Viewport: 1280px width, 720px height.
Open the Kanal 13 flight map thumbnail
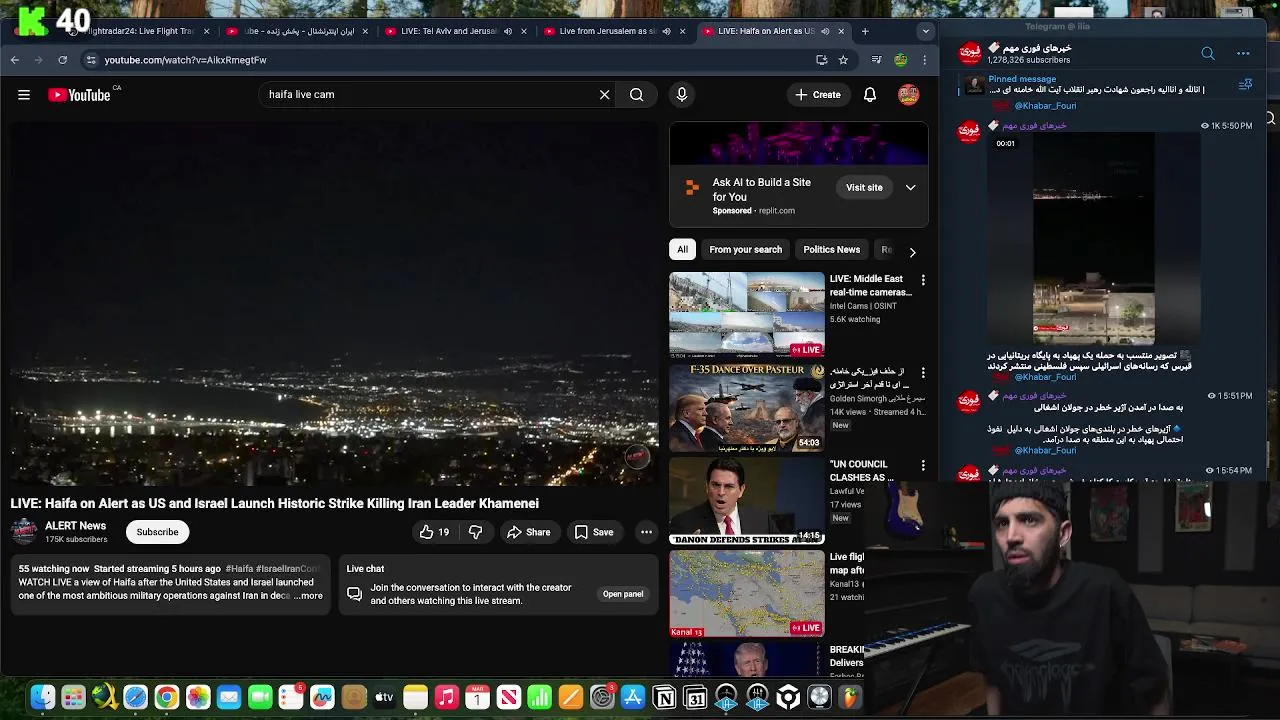click(x=746, y=594)
